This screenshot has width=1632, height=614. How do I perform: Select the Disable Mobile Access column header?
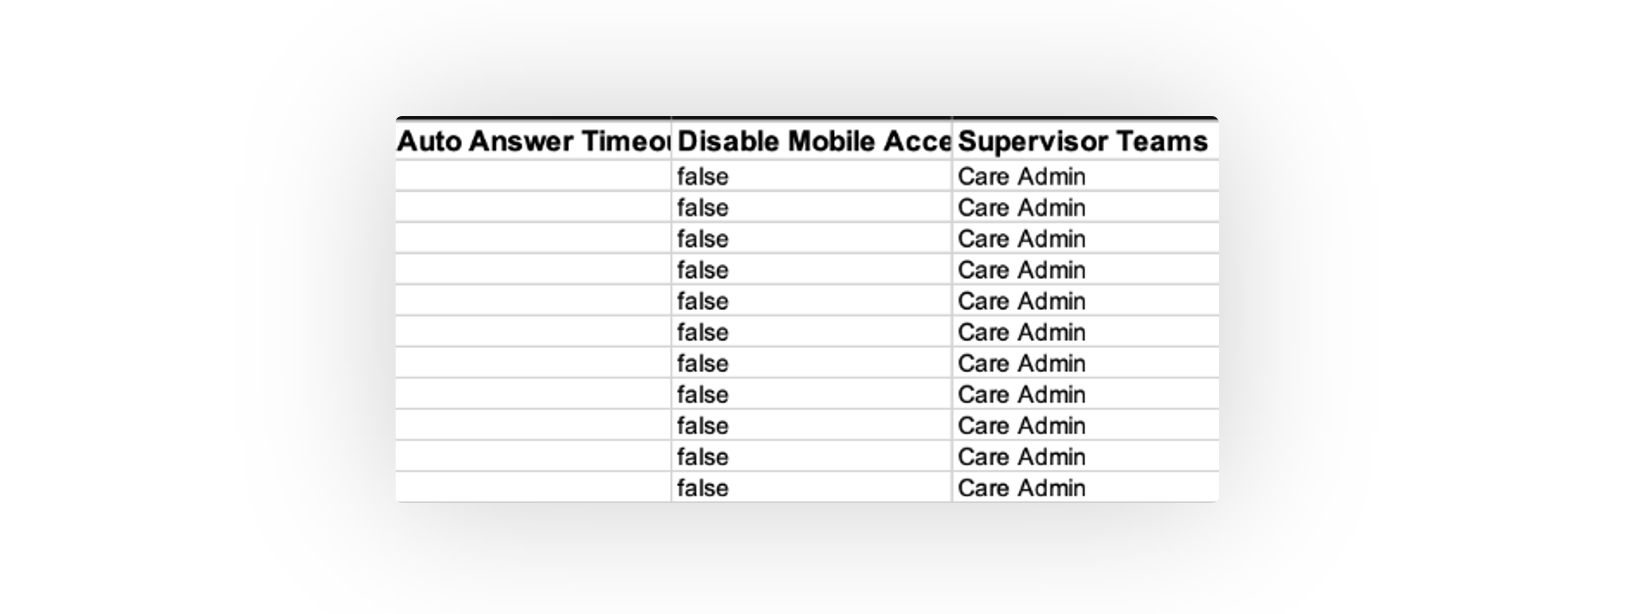pyautogui.click(x=811, y=141)
